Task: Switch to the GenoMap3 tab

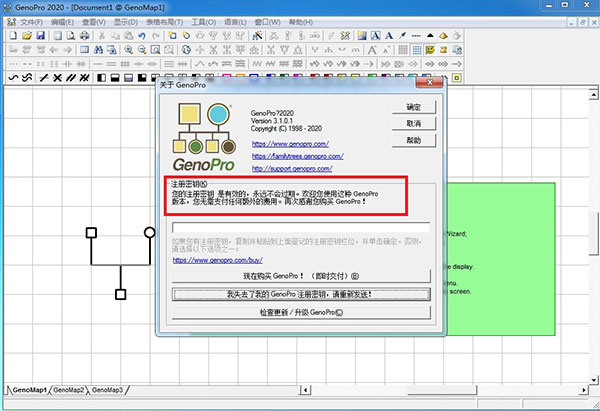Action: click(x=108, y=390)
